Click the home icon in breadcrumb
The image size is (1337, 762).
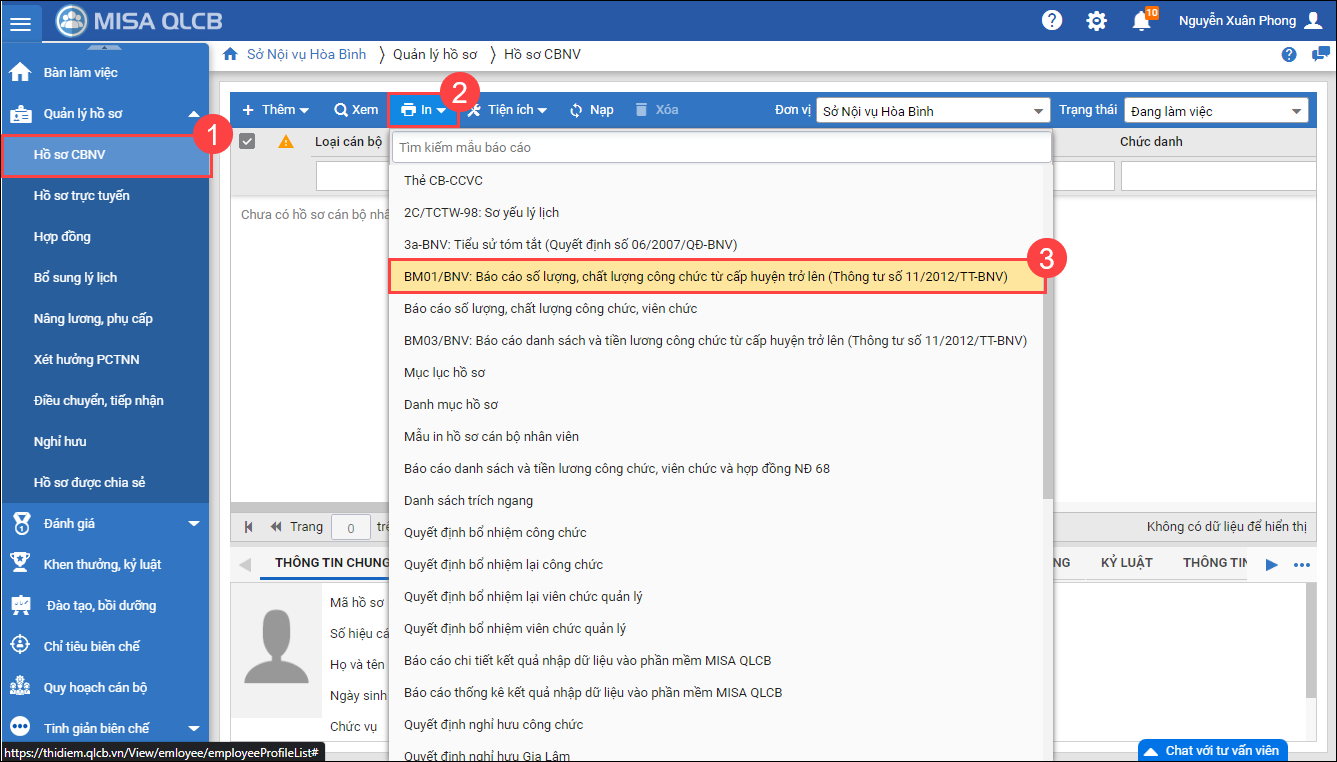(x=230, y=54)
